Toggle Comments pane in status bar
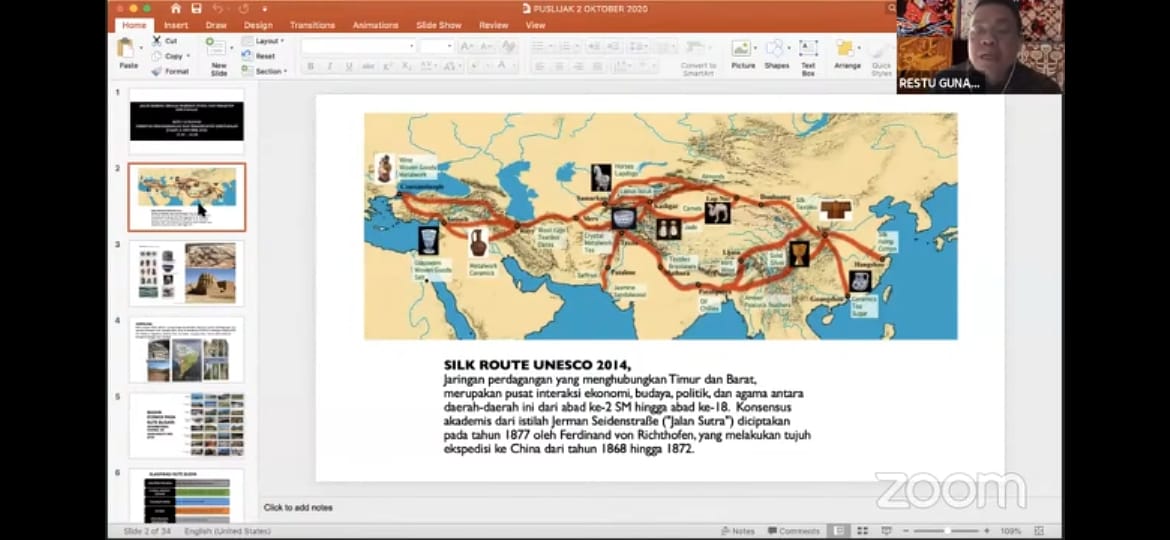 (792, 531)
